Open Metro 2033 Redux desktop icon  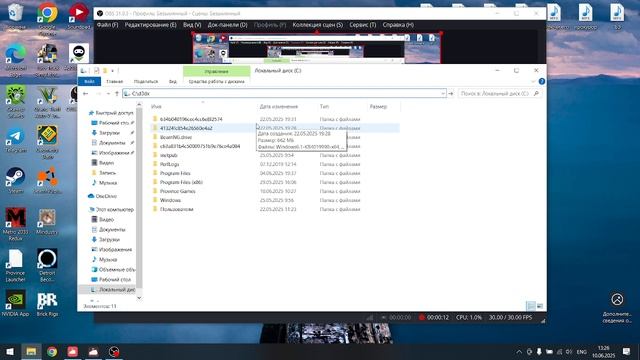point(15,224)
